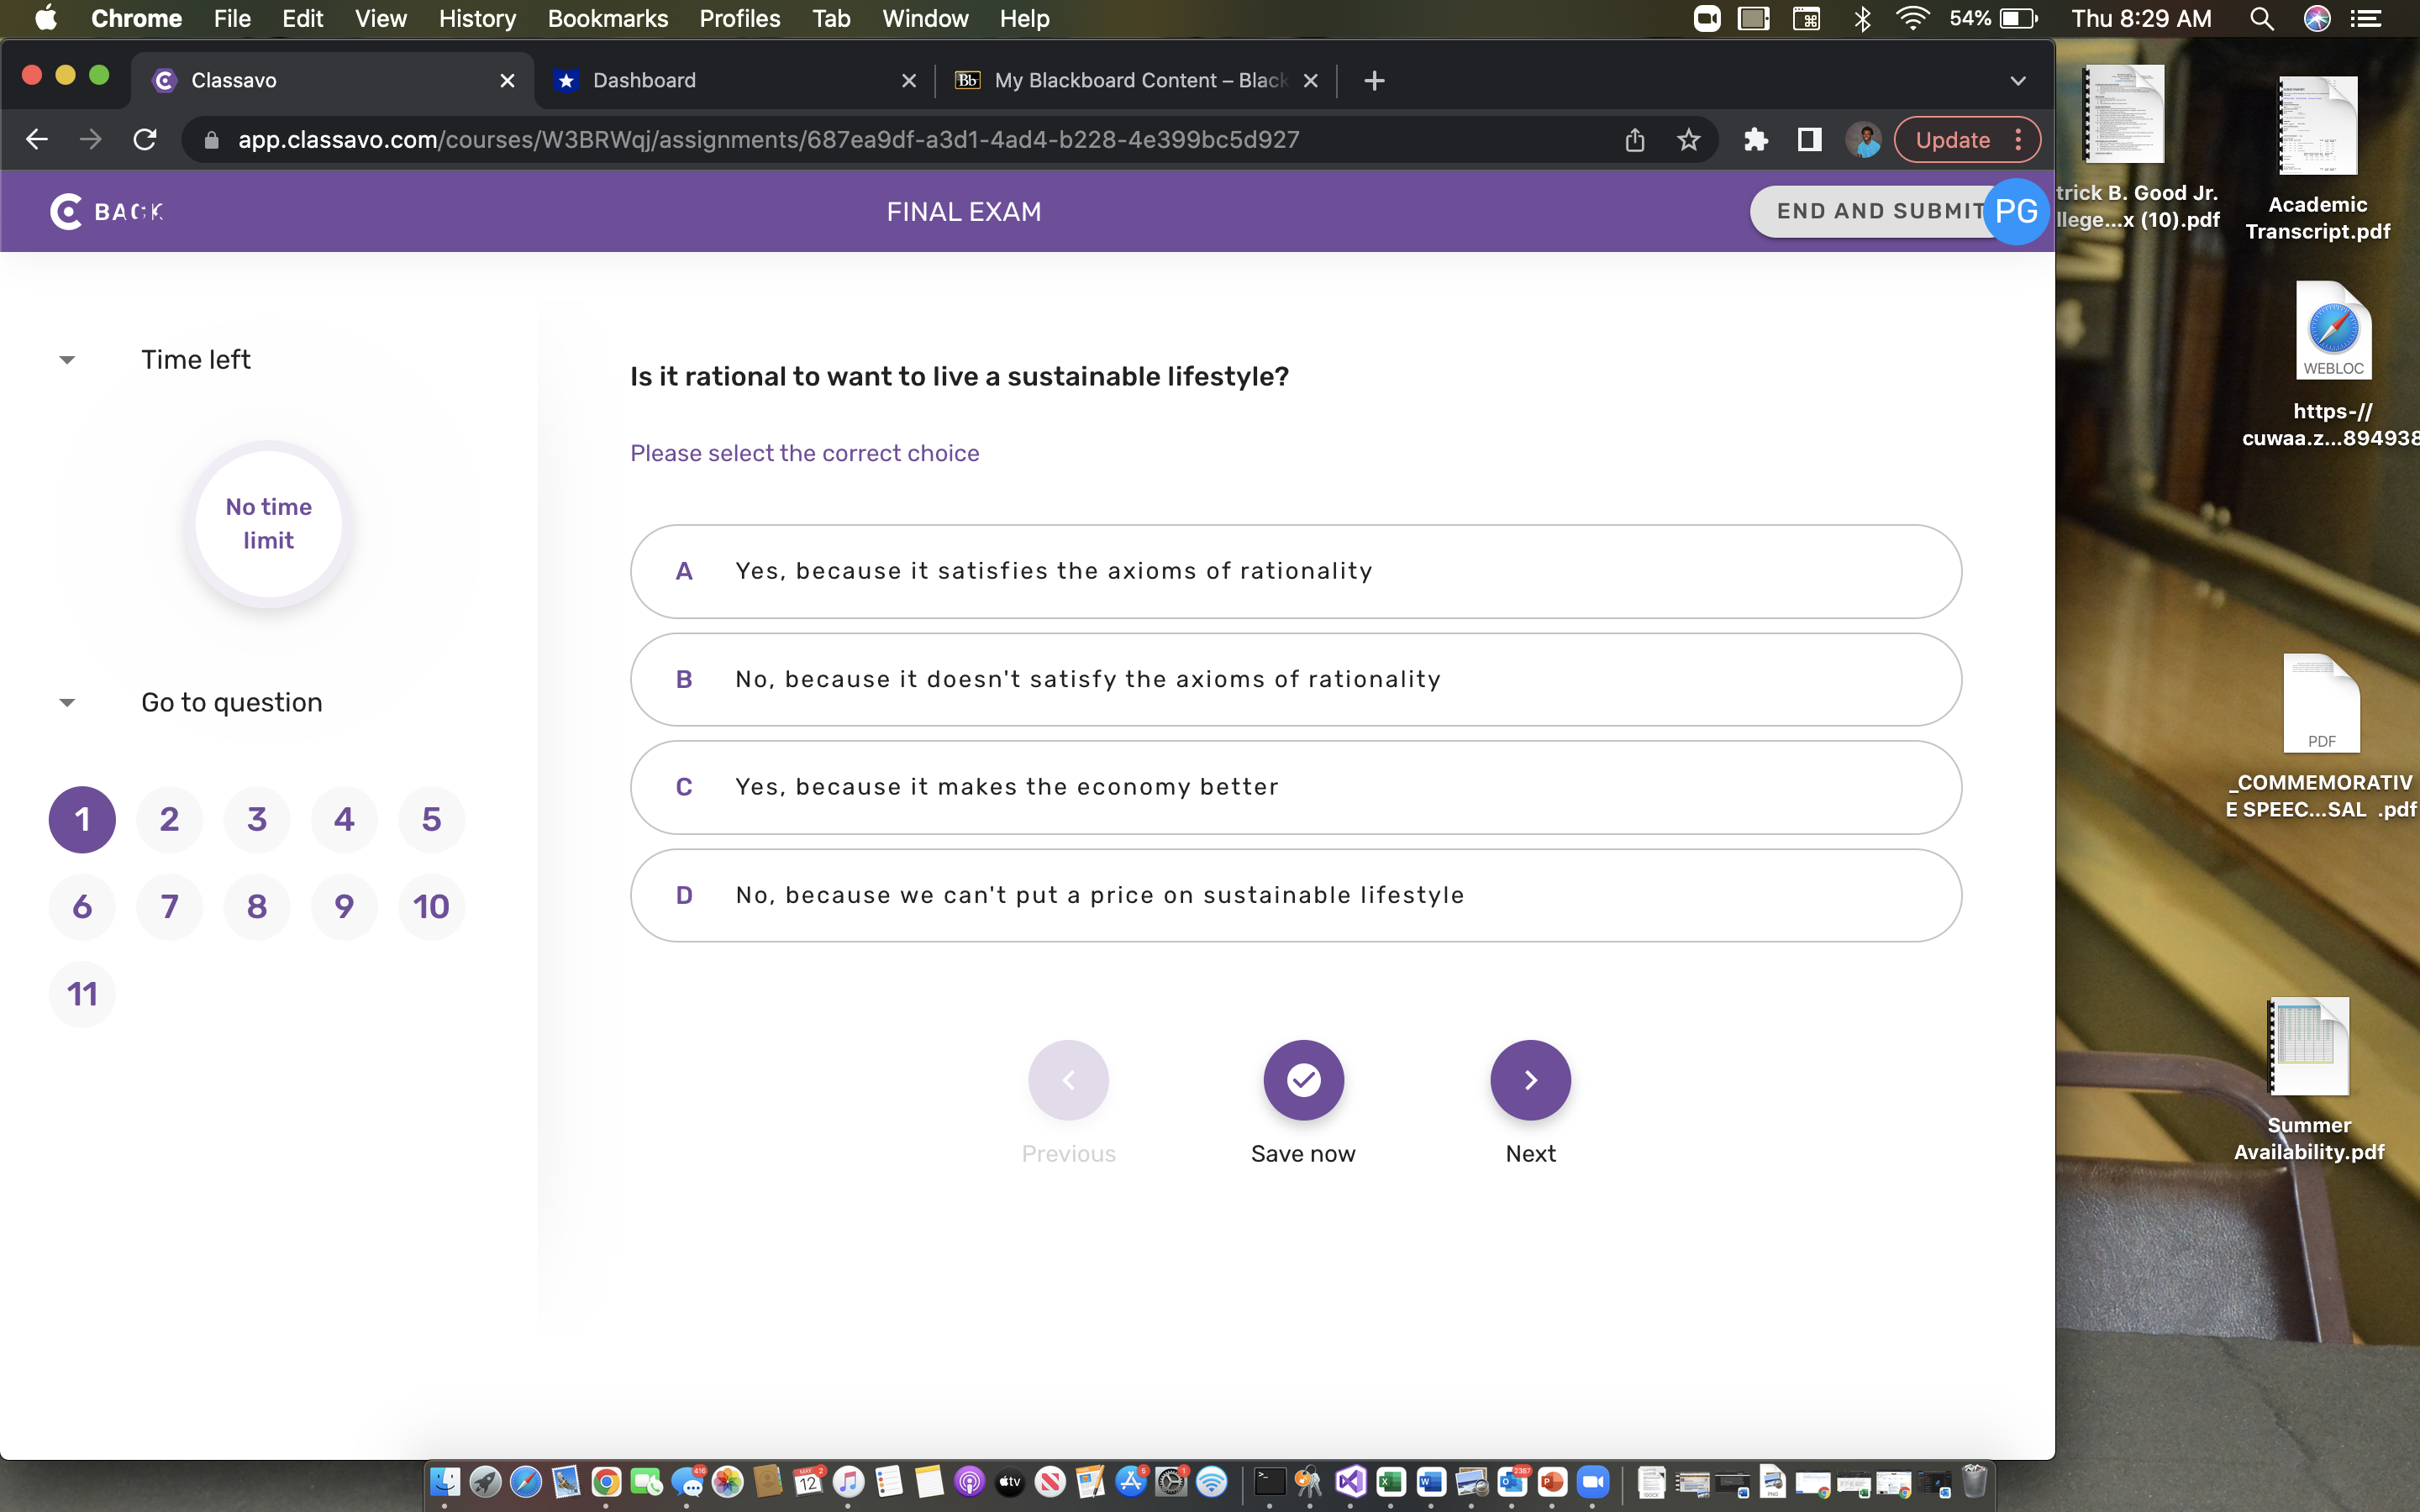Click the Save now checkmark icon

coord(1302,1080)
